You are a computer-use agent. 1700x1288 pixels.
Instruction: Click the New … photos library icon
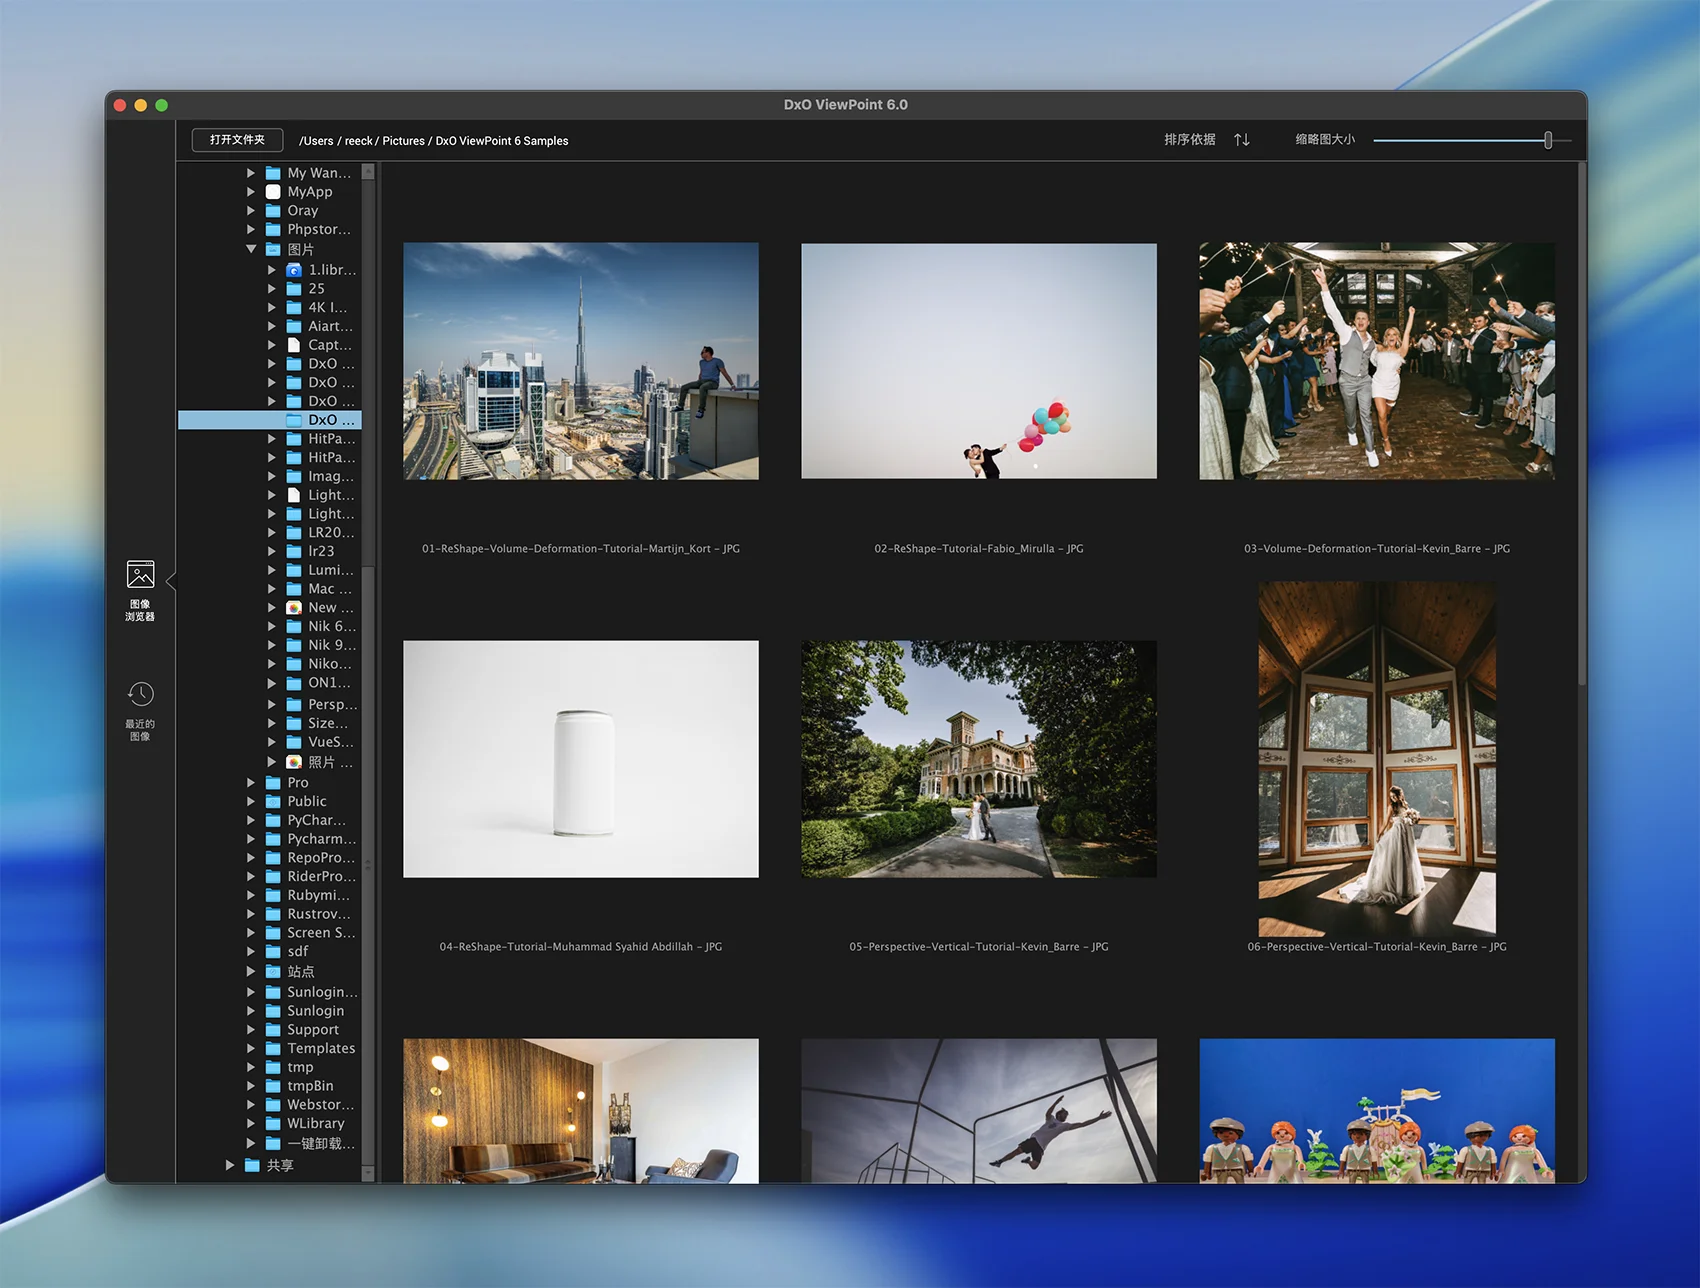[x=294, y=608]
